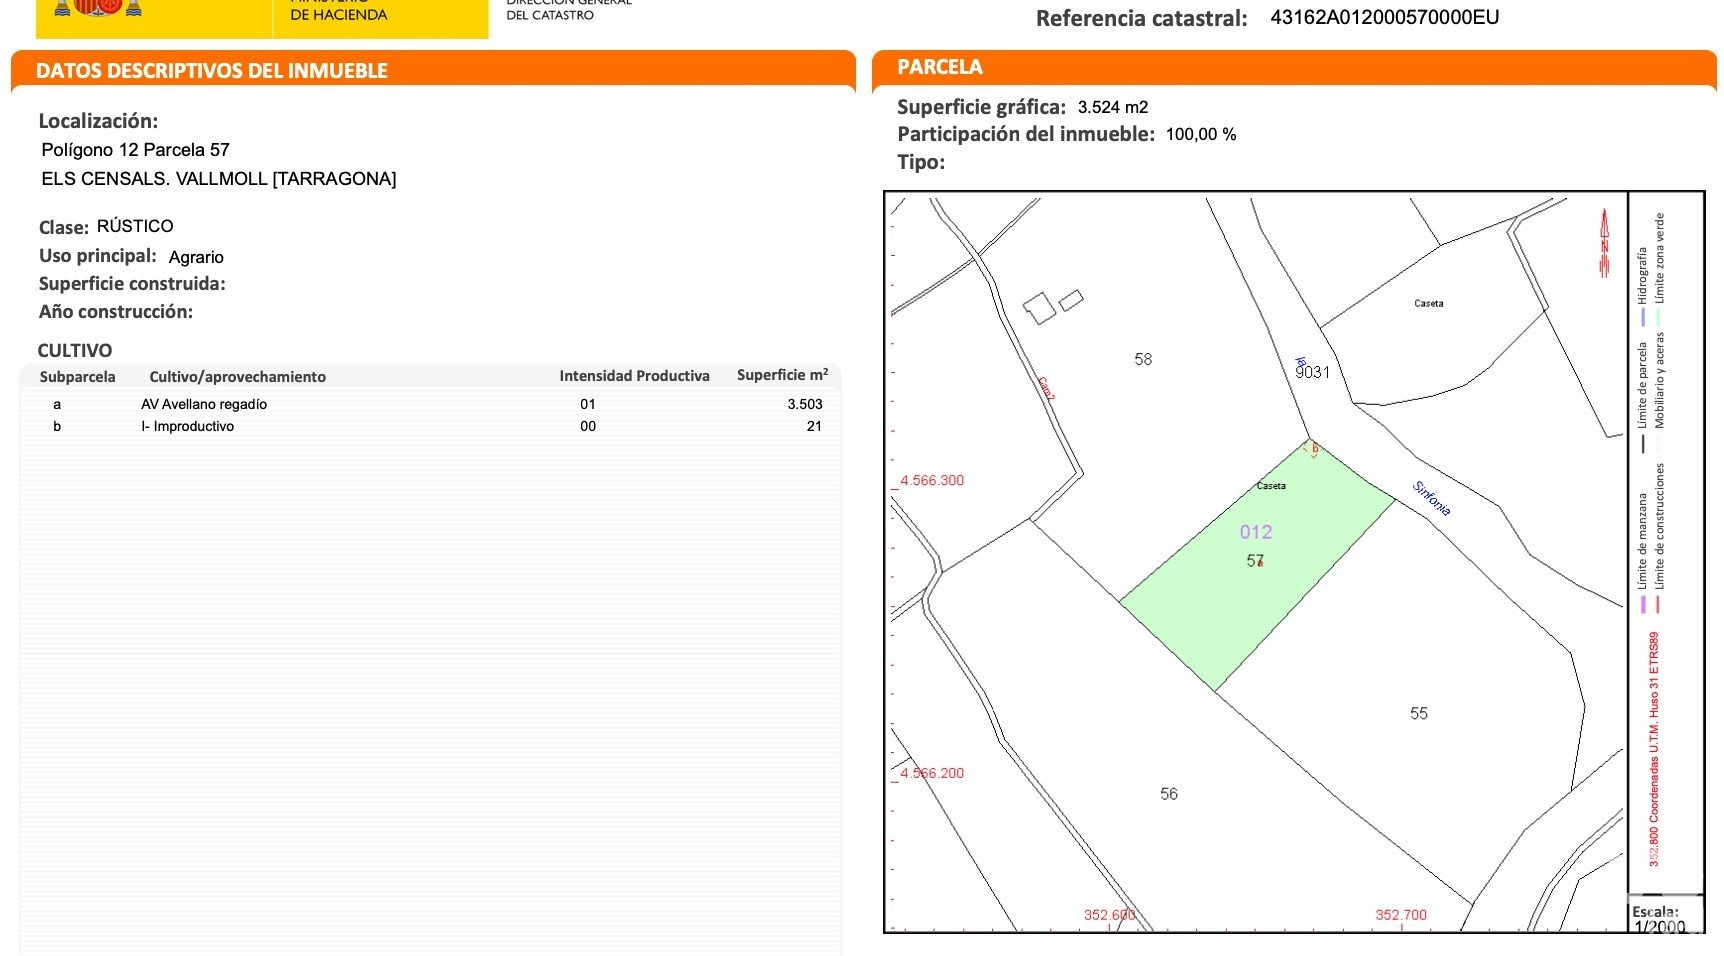Click the blue Hidrografía legend line
The image size is (1724, 956).
1642,318
